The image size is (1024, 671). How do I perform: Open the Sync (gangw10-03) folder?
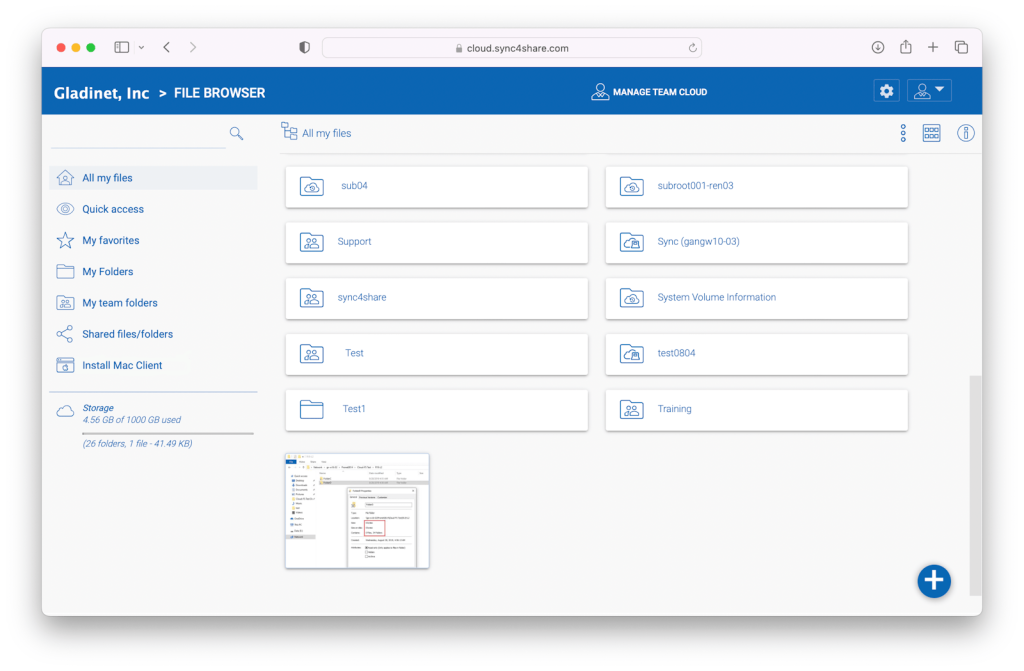(x=756, y=242)
